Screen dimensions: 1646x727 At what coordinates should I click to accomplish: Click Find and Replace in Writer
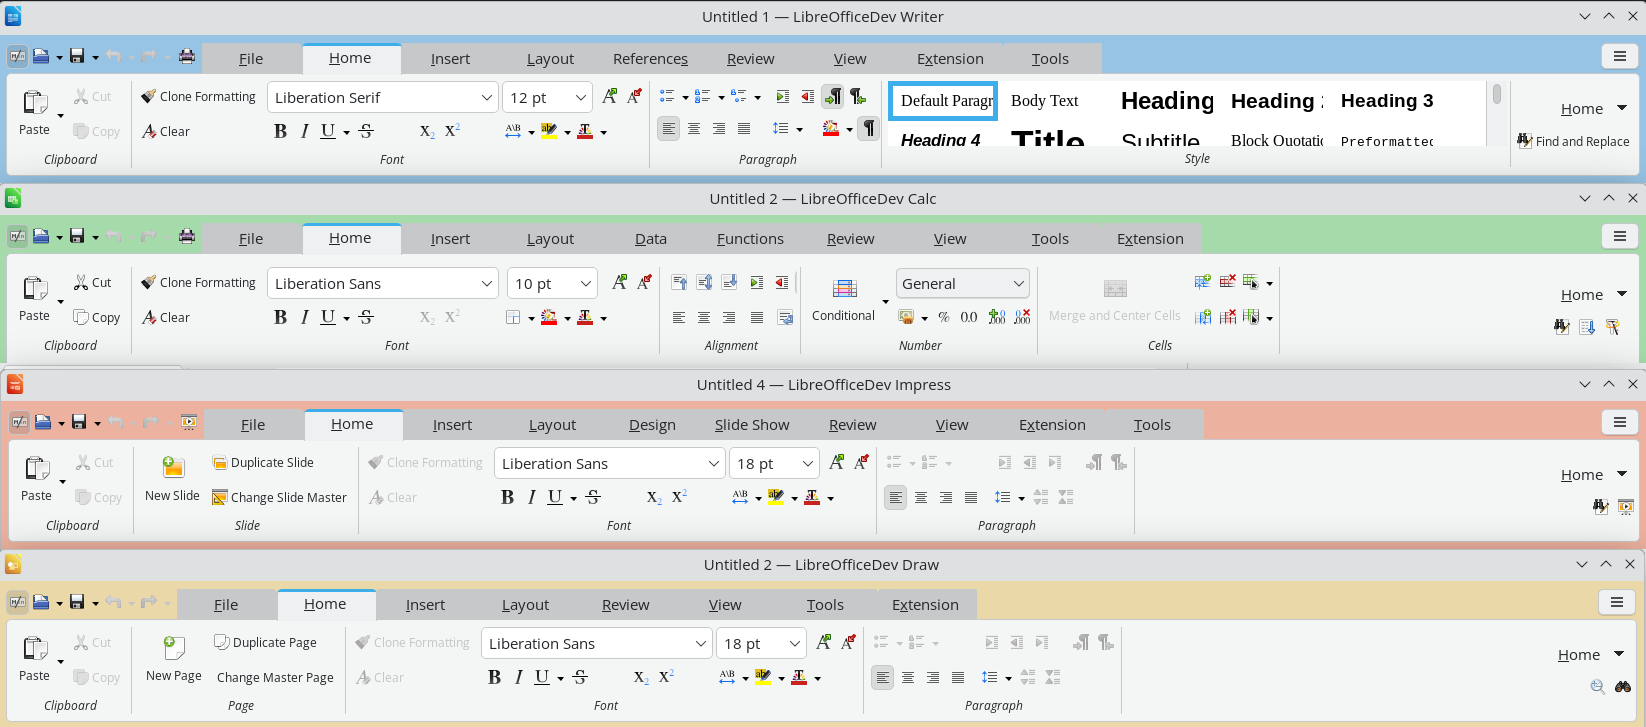pyautogui.click(x=1573, y=141)
